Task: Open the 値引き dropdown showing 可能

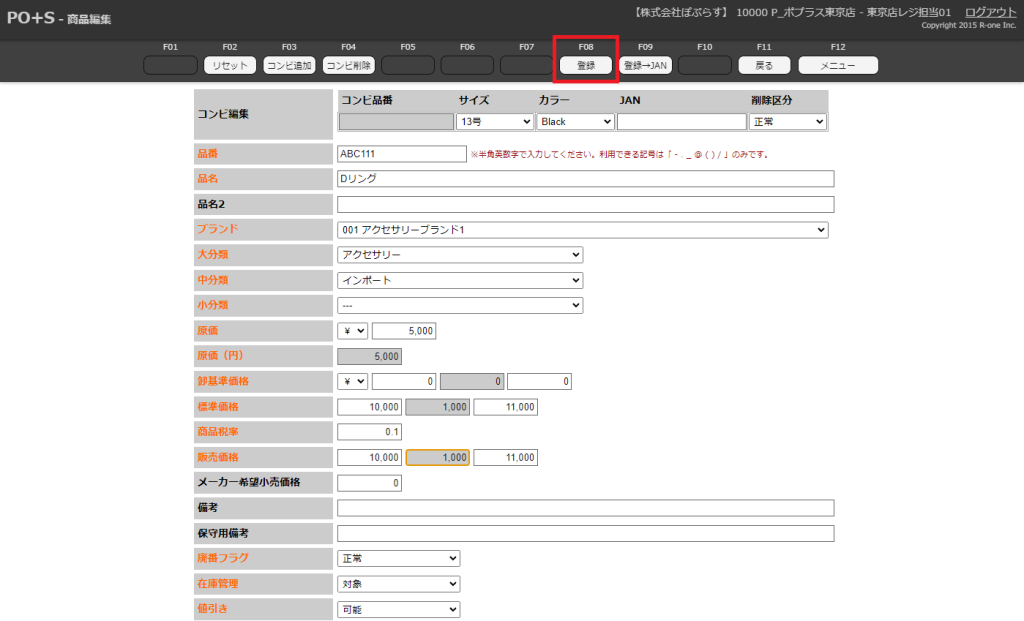Action: click(398, 609)
